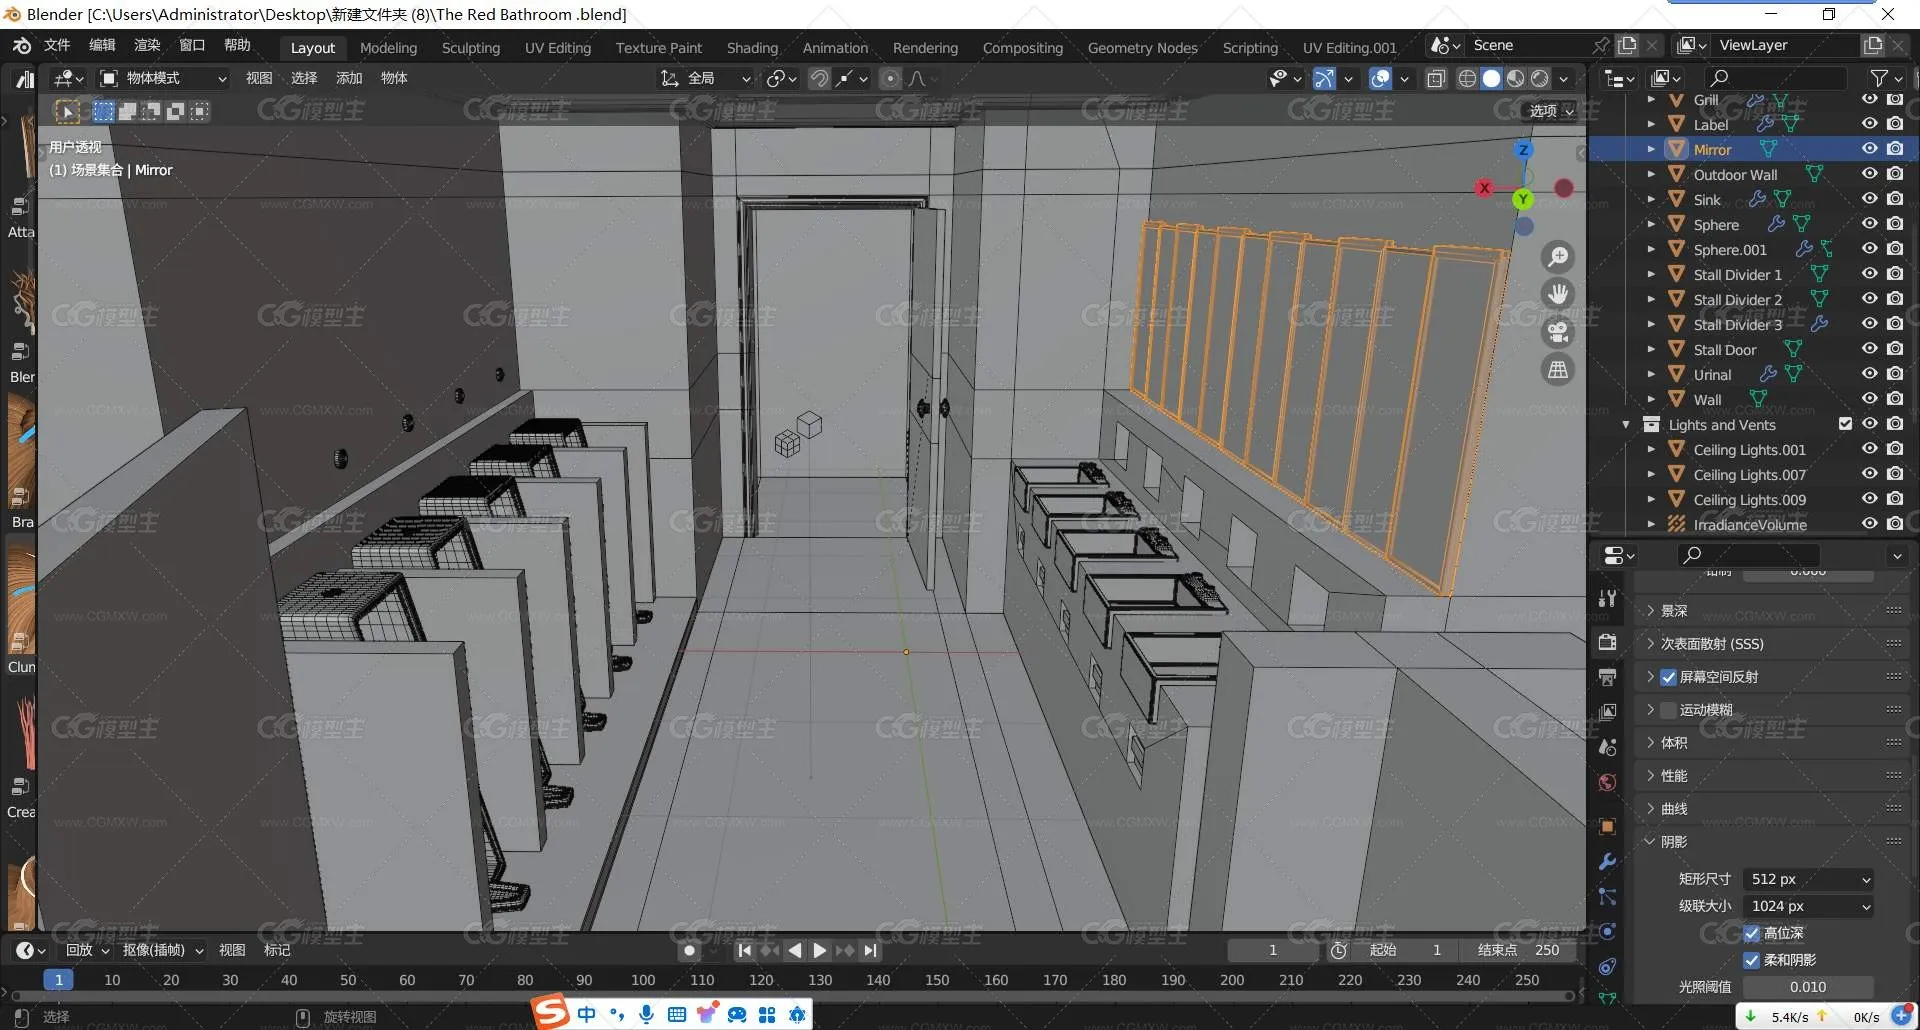
Task: Hide the Outdoor Wall object in viewport
Action: [x=1869, y=174]
